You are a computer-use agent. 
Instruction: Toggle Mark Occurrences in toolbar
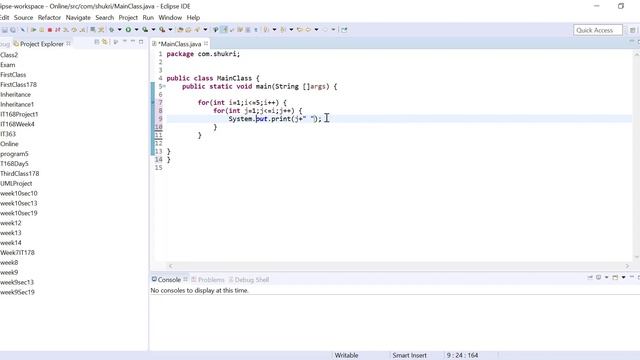click(x=225, y=30)
